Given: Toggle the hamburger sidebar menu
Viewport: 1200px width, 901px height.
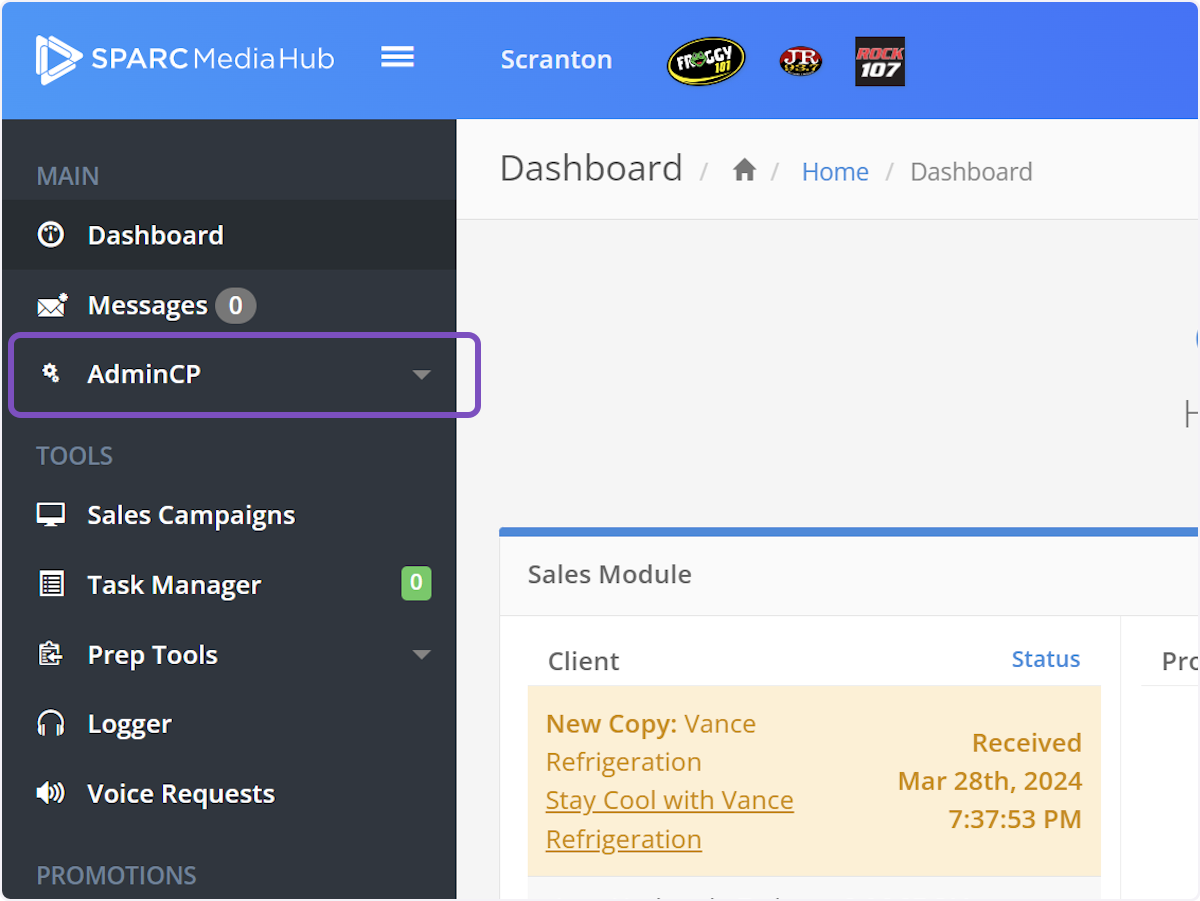Looking at the screenshot, I should 397,58.
